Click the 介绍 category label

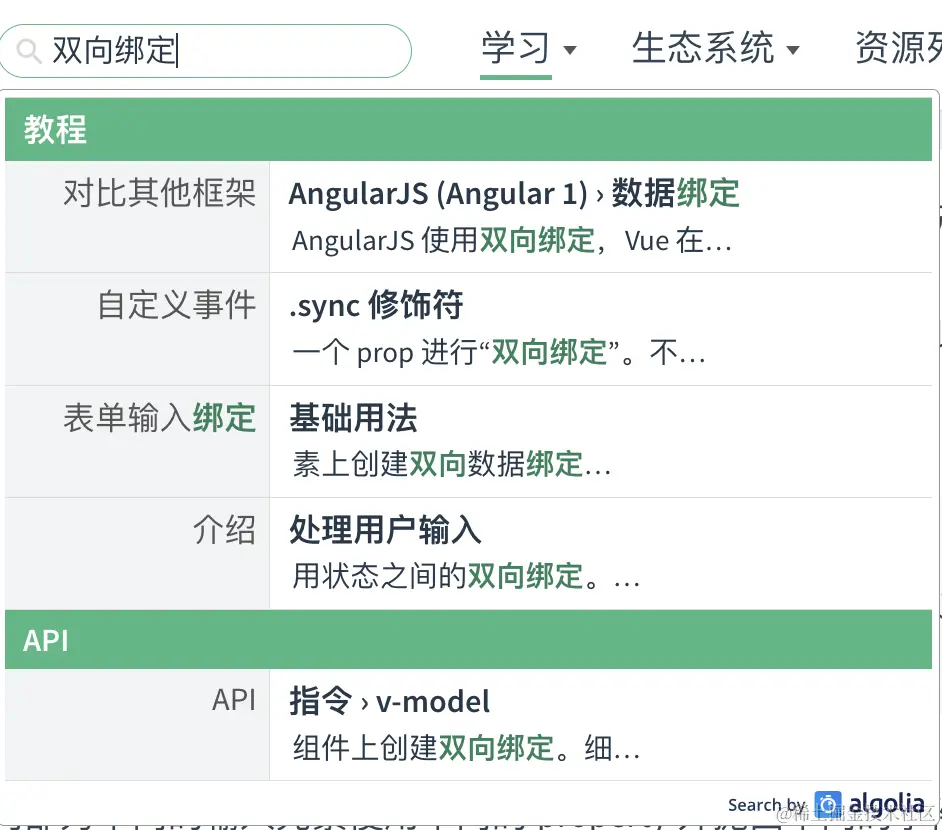coord(224,530)
